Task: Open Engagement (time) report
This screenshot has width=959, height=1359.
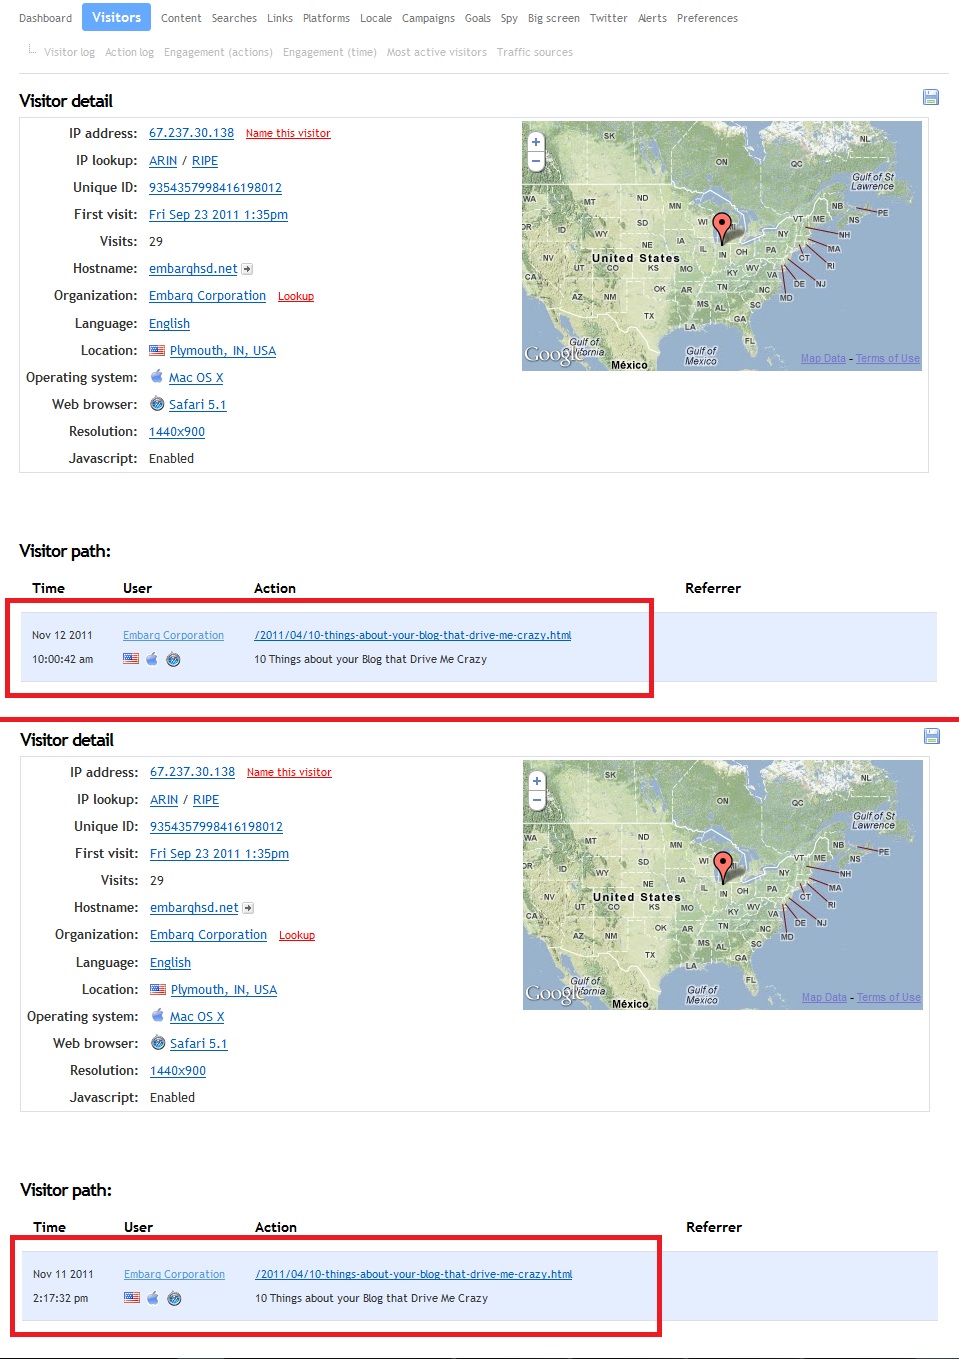Action: [x=330, y=52]
